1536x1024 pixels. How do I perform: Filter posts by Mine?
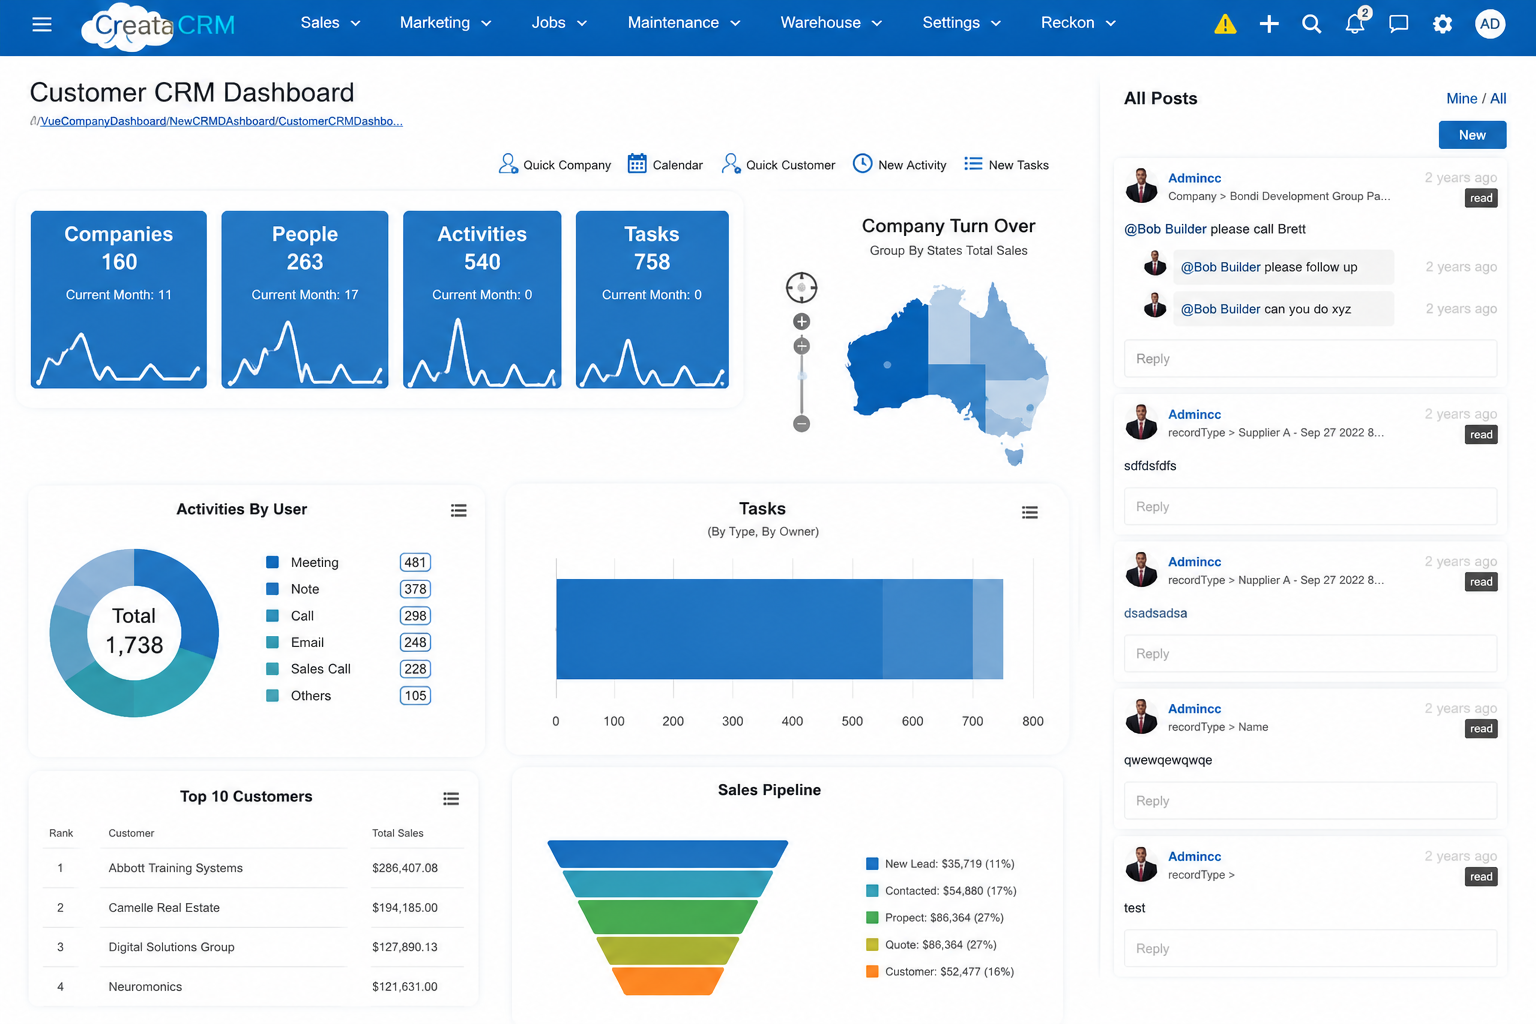pos(1461,98)
